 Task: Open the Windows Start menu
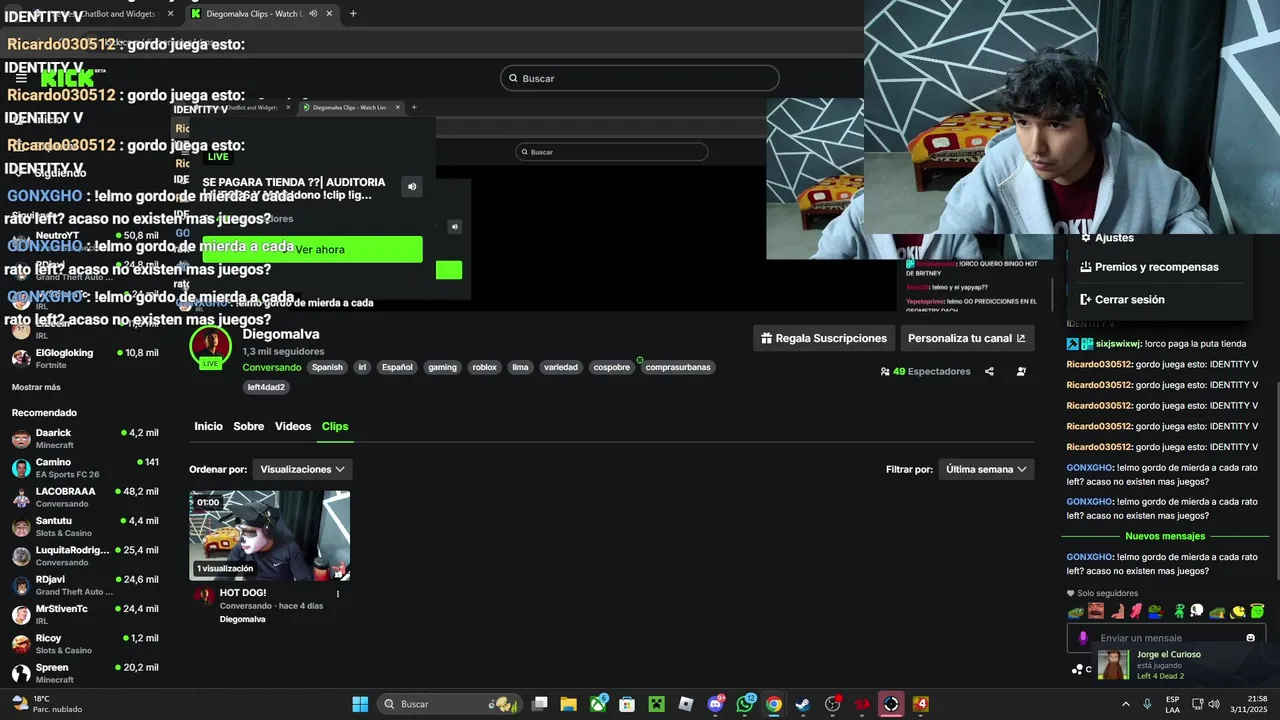click(360, 704)
